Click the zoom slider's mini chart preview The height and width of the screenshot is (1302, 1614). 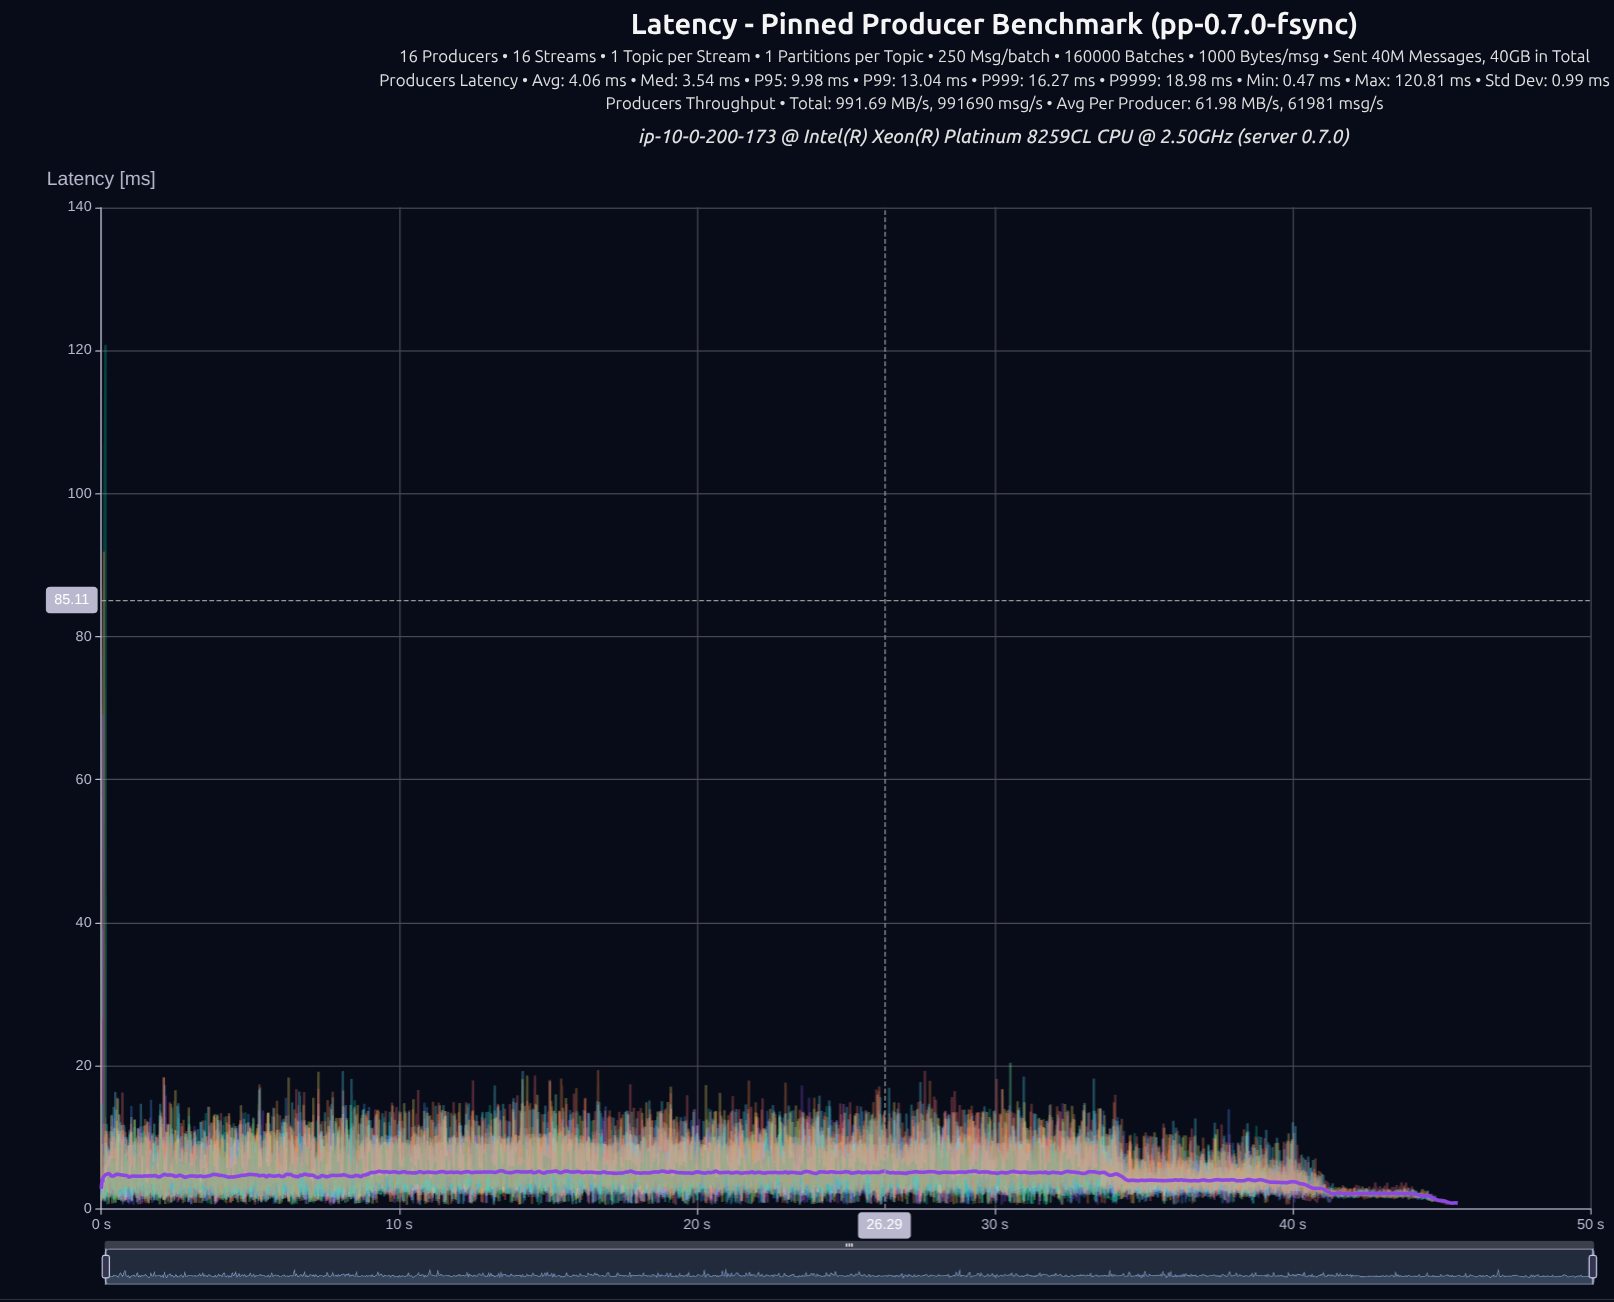849,1268
